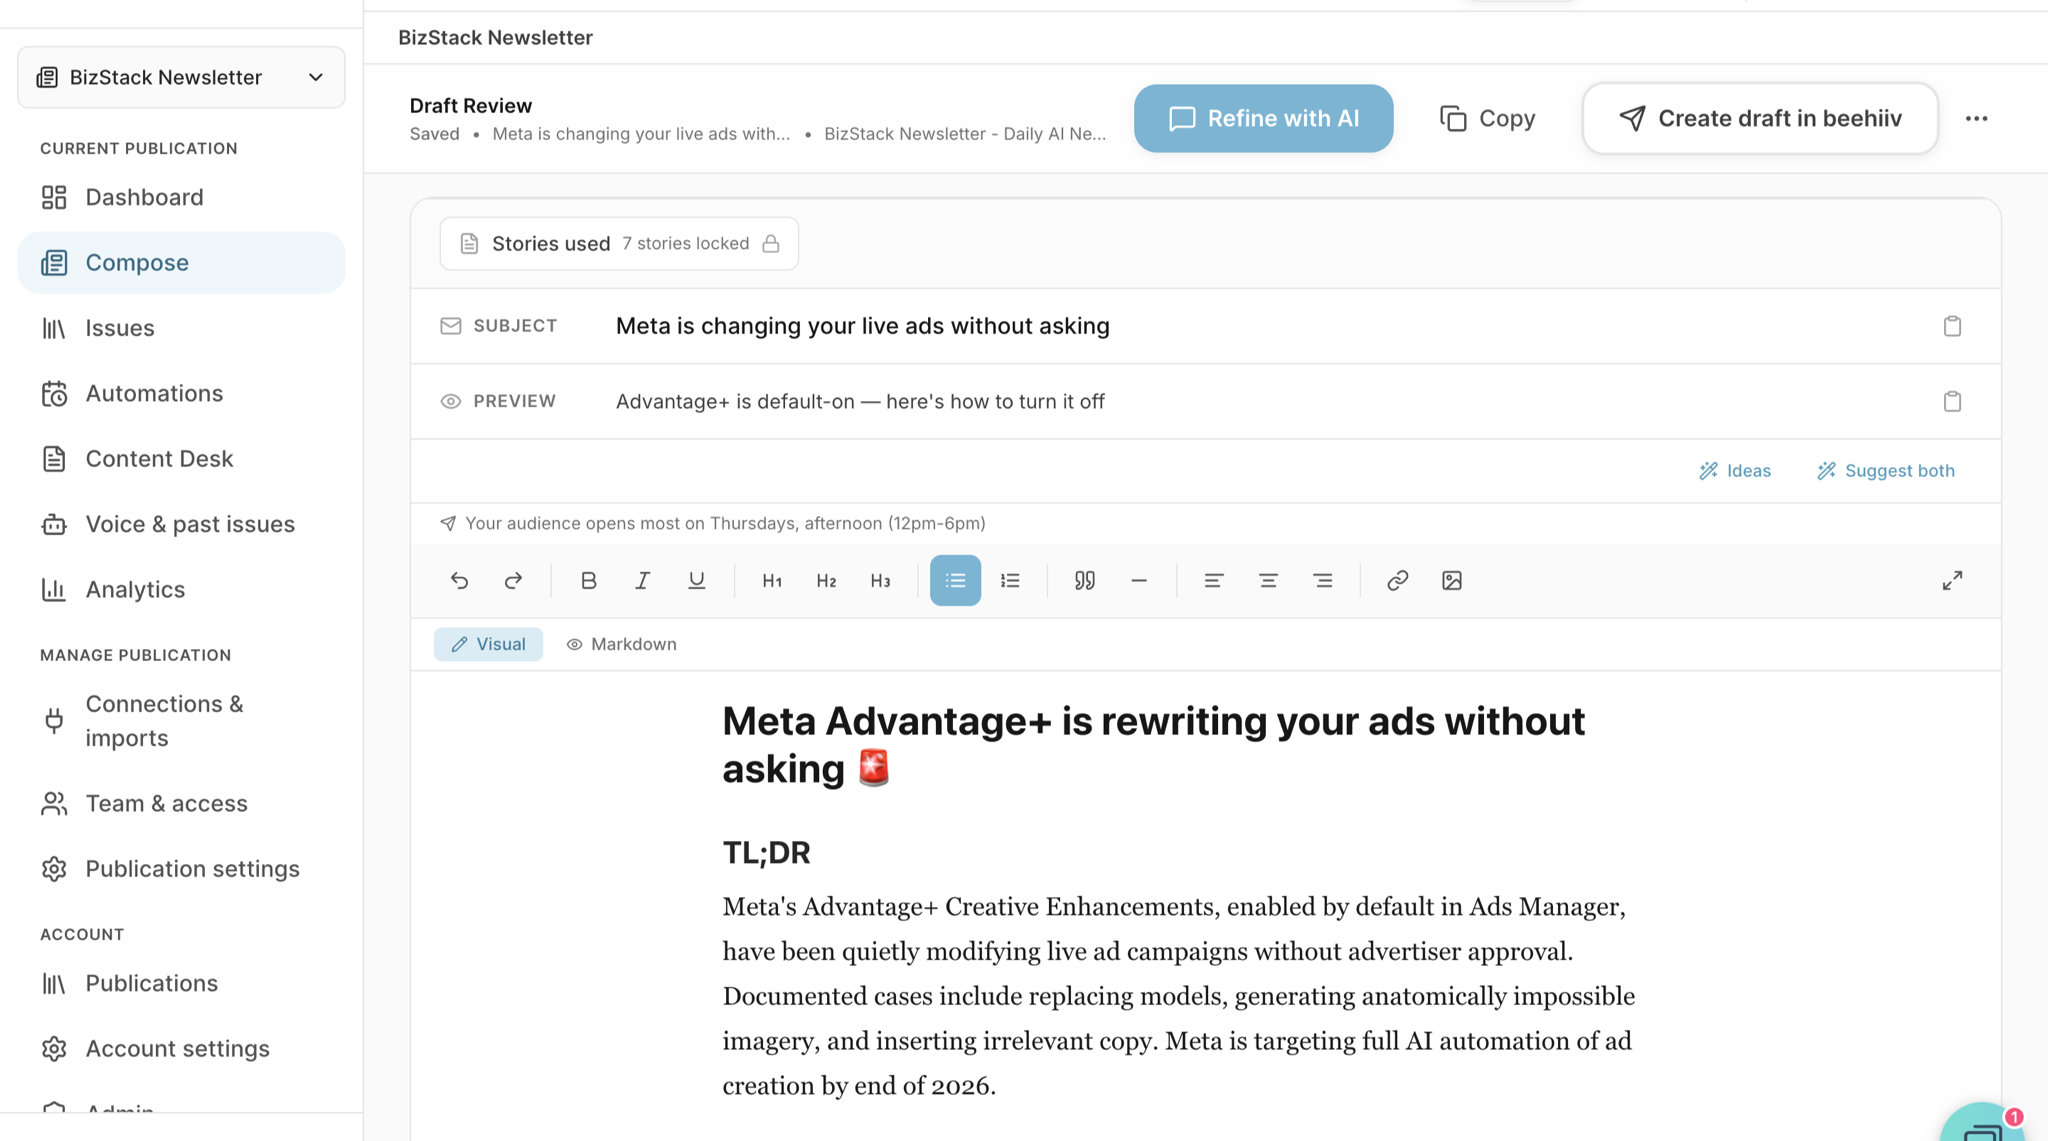Open Voice & past issues page
The image size is (2048, 1141).
181,524
